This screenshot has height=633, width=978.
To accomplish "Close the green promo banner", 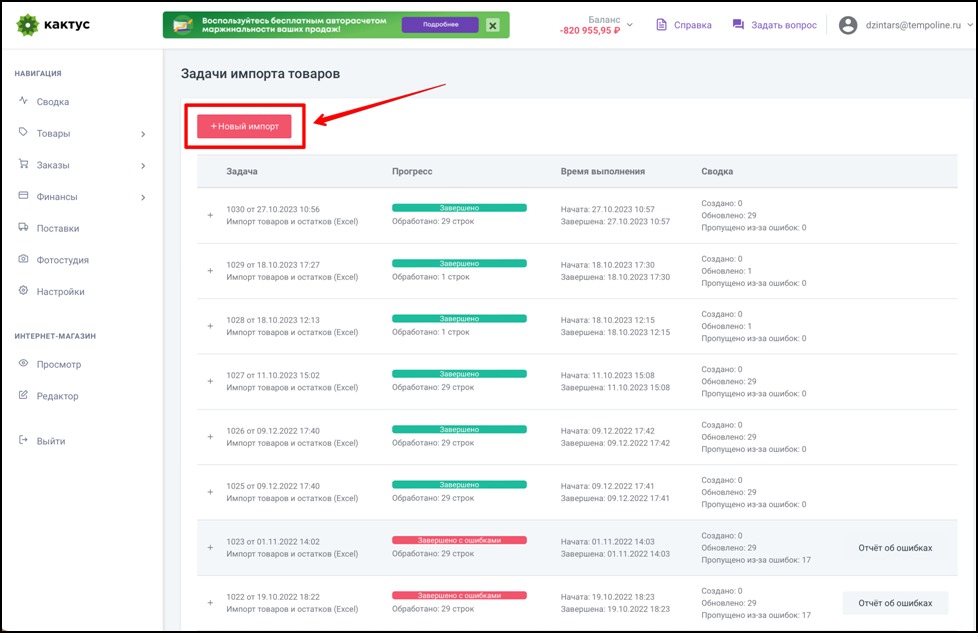I will pos(492,25).
